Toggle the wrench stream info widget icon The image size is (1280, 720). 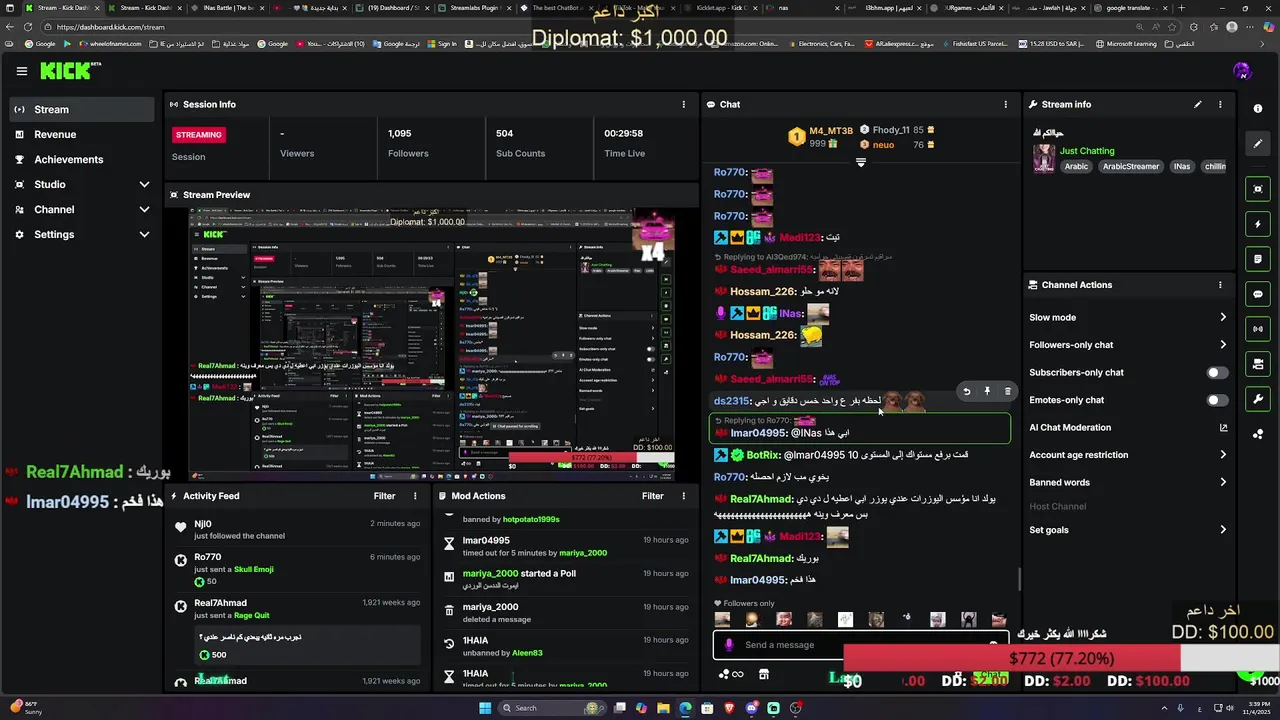click(1258, 399)
